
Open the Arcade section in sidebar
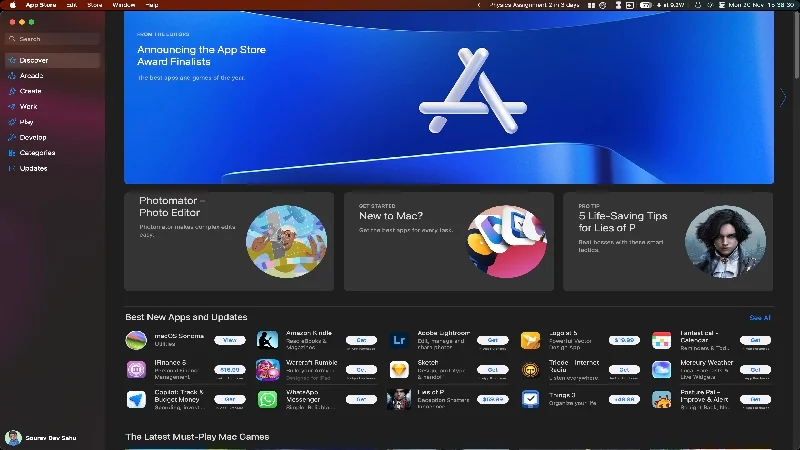pyautogui.click(x=53, y=76)
